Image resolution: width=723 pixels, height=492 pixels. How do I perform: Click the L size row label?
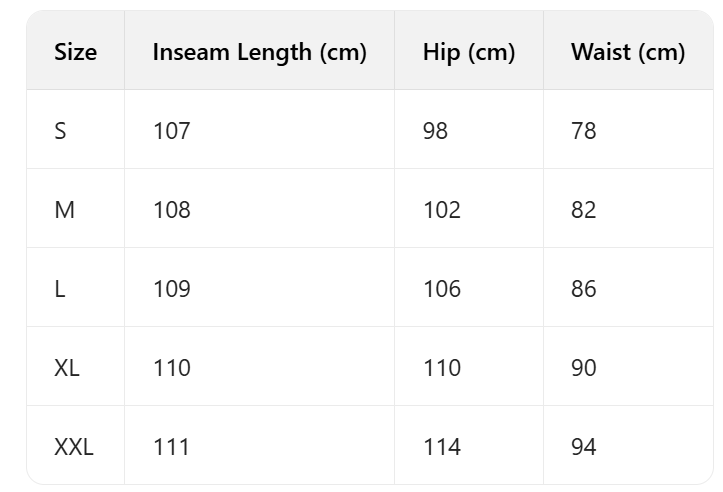[60, 289]
